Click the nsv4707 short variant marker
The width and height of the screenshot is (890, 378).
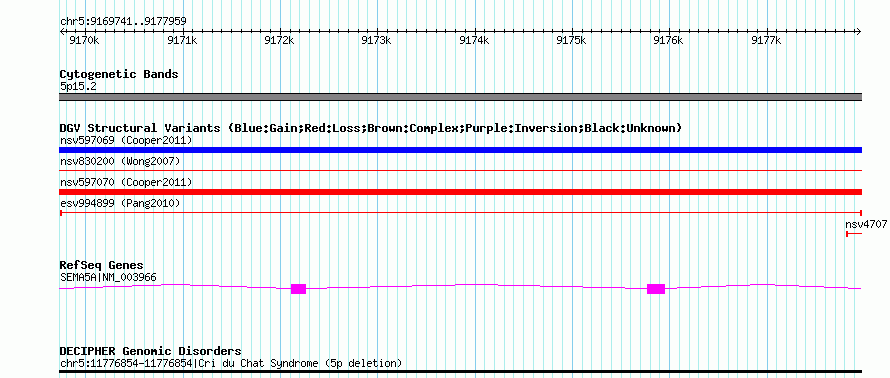pos(854,234)
